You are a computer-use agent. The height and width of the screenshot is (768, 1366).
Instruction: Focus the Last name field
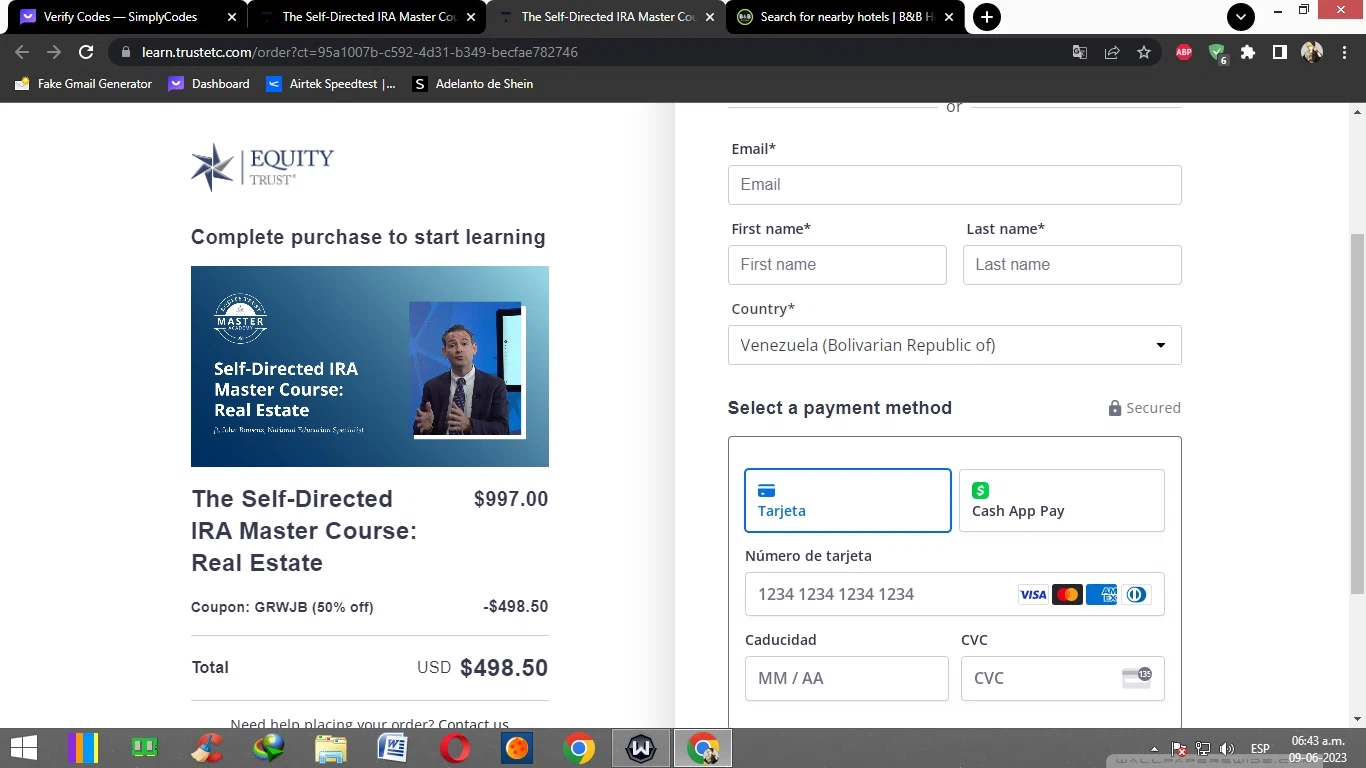coord(1072,265)
